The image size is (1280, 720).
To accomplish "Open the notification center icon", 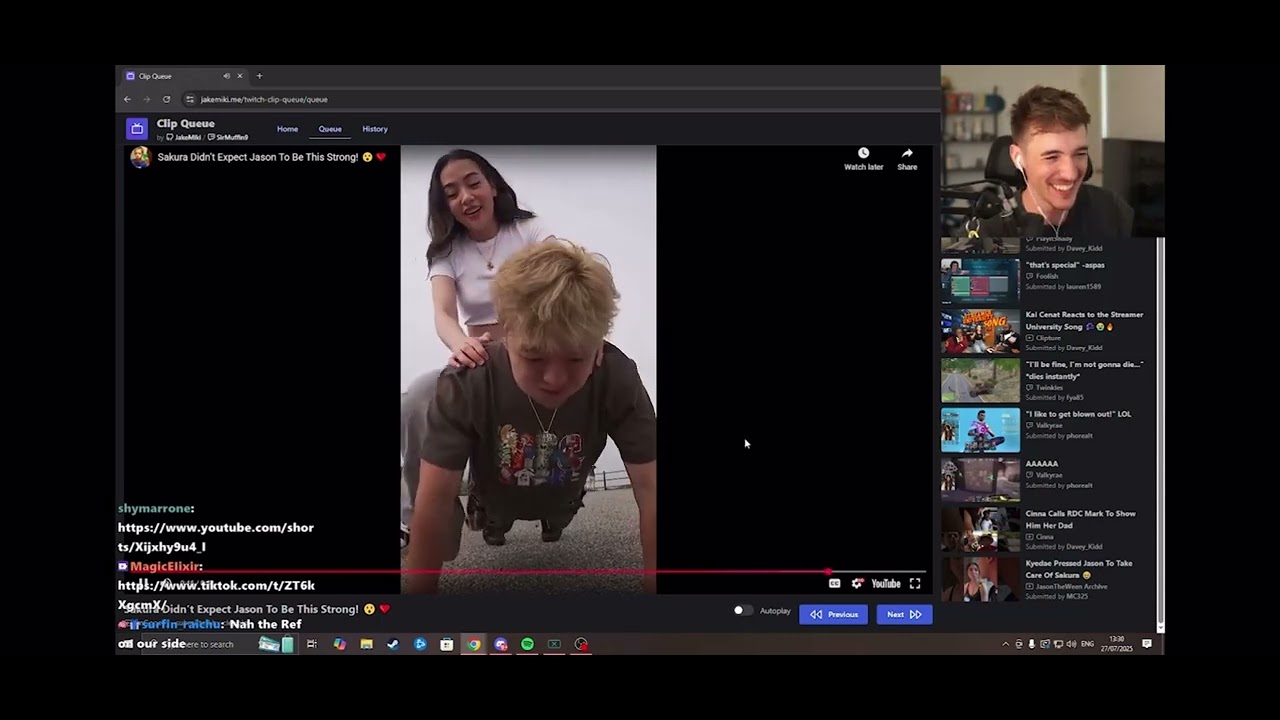I will [1147, 644].
